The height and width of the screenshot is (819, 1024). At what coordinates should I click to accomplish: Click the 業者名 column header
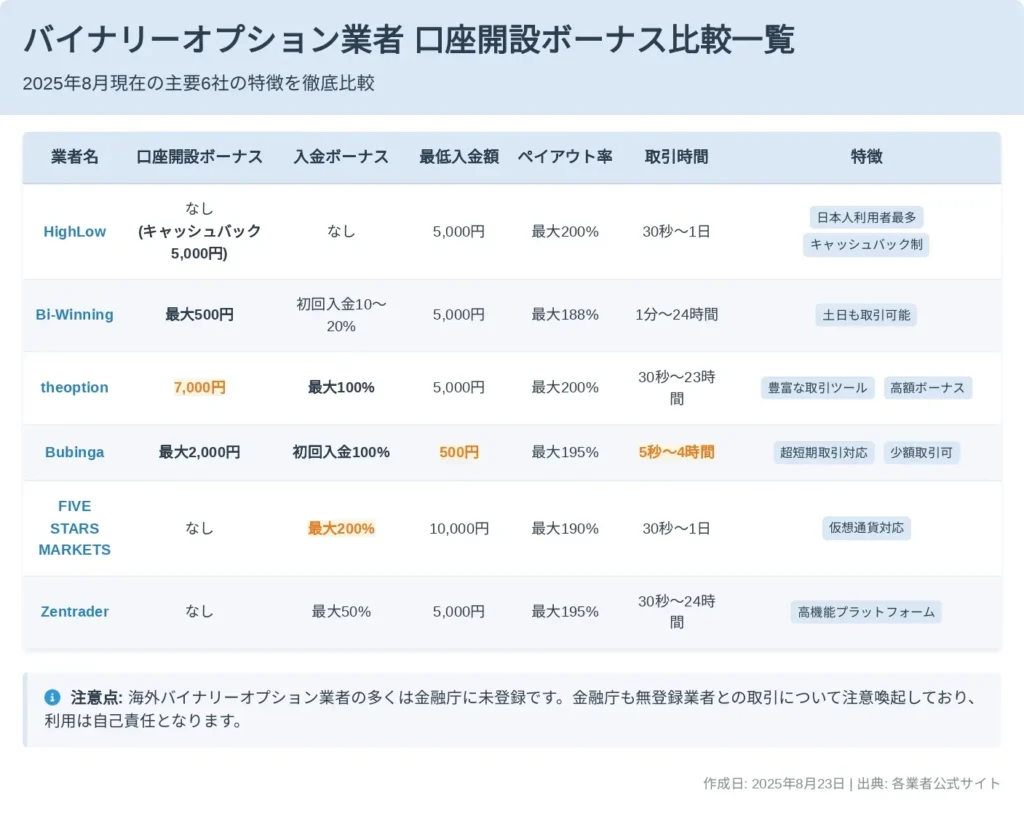(74, 157)
